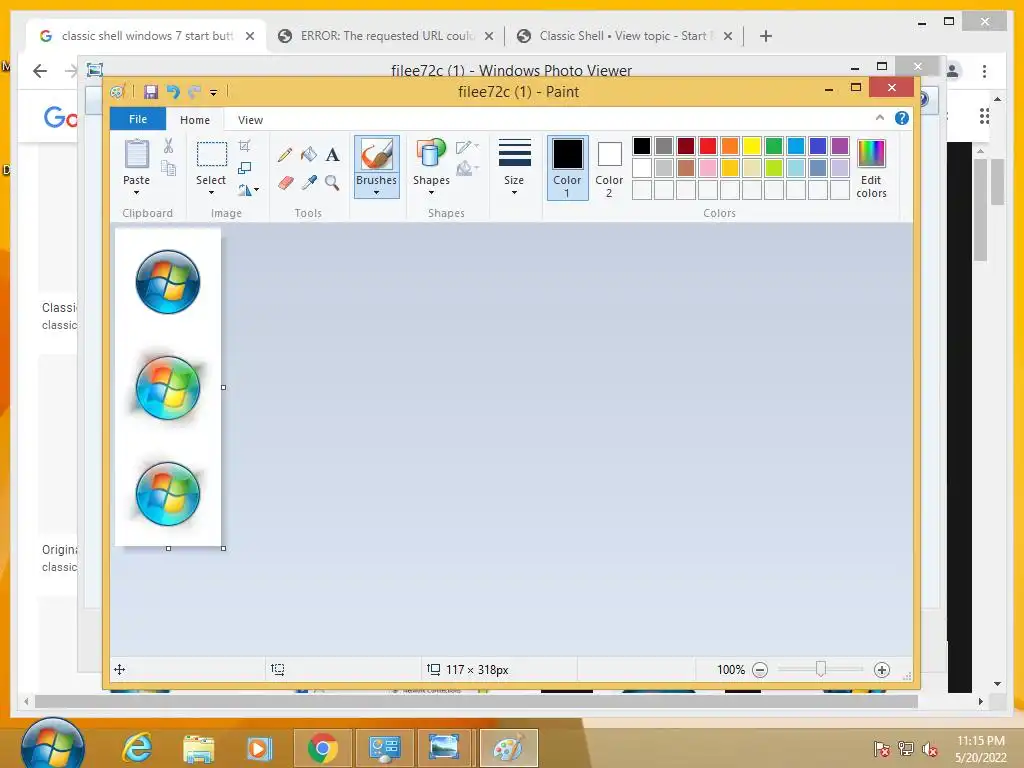Open the Brushes dropdown arrow
The image size is (1024, 768).
[x=376, y=193]
